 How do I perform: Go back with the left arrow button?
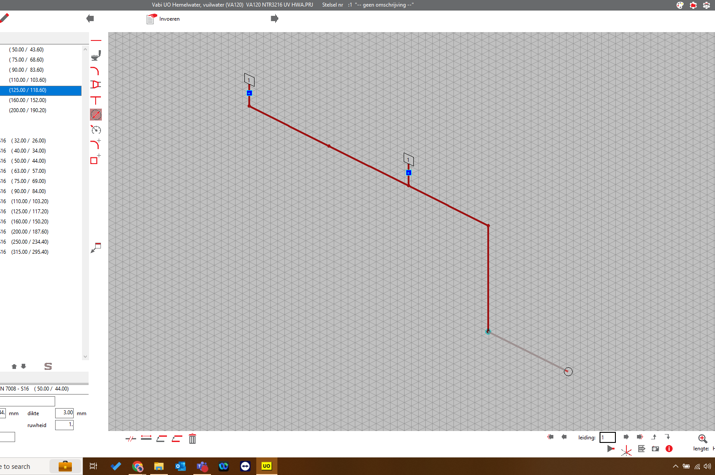coord(90,18)
